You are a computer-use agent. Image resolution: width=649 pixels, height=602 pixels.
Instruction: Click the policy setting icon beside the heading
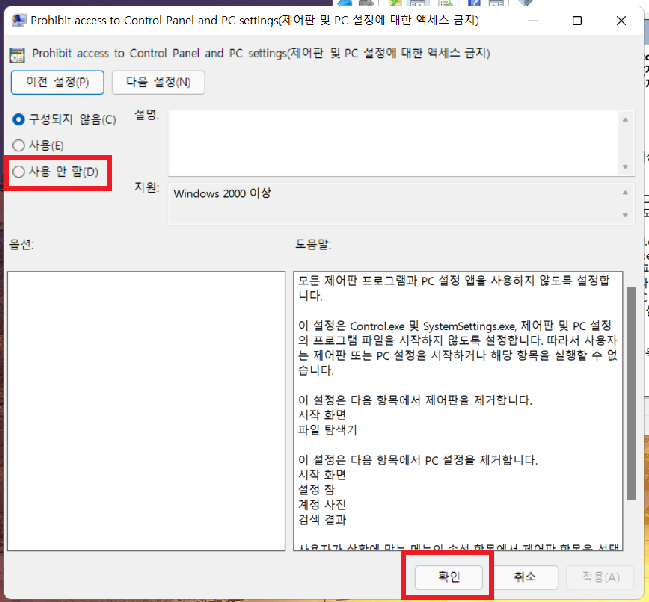click(x=17, y=55)
